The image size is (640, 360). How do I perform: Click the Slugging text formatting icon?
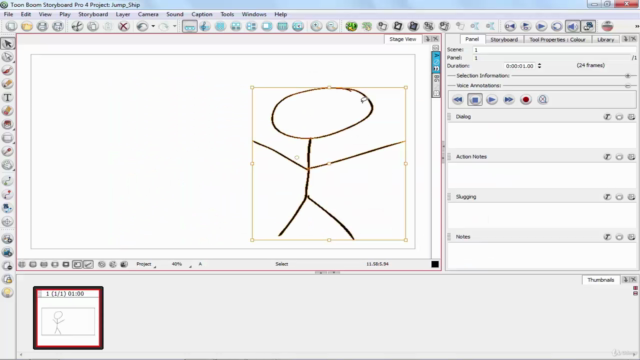[x=607, y=197]
